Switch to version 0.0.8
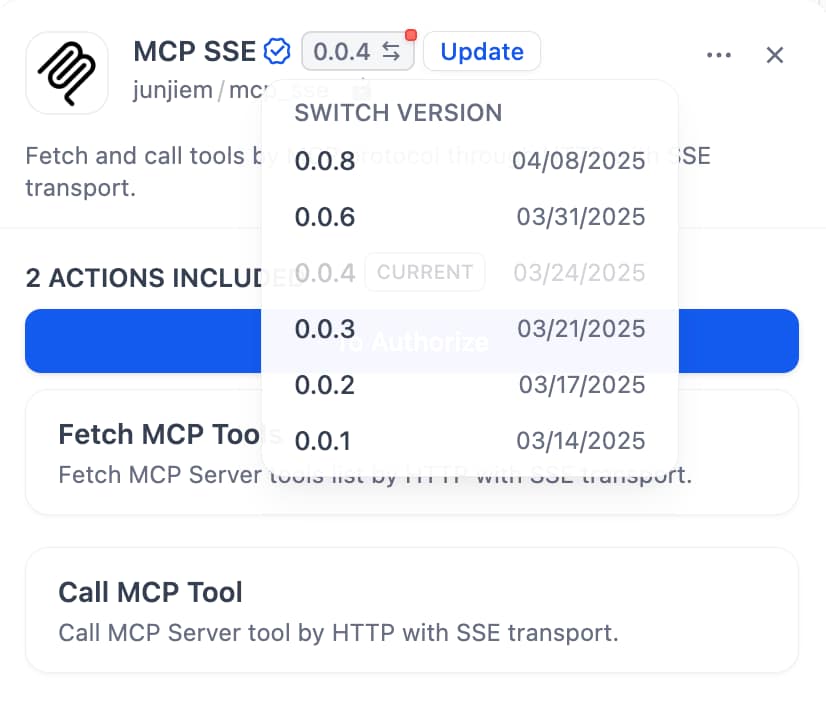 (x=469, y=161)
